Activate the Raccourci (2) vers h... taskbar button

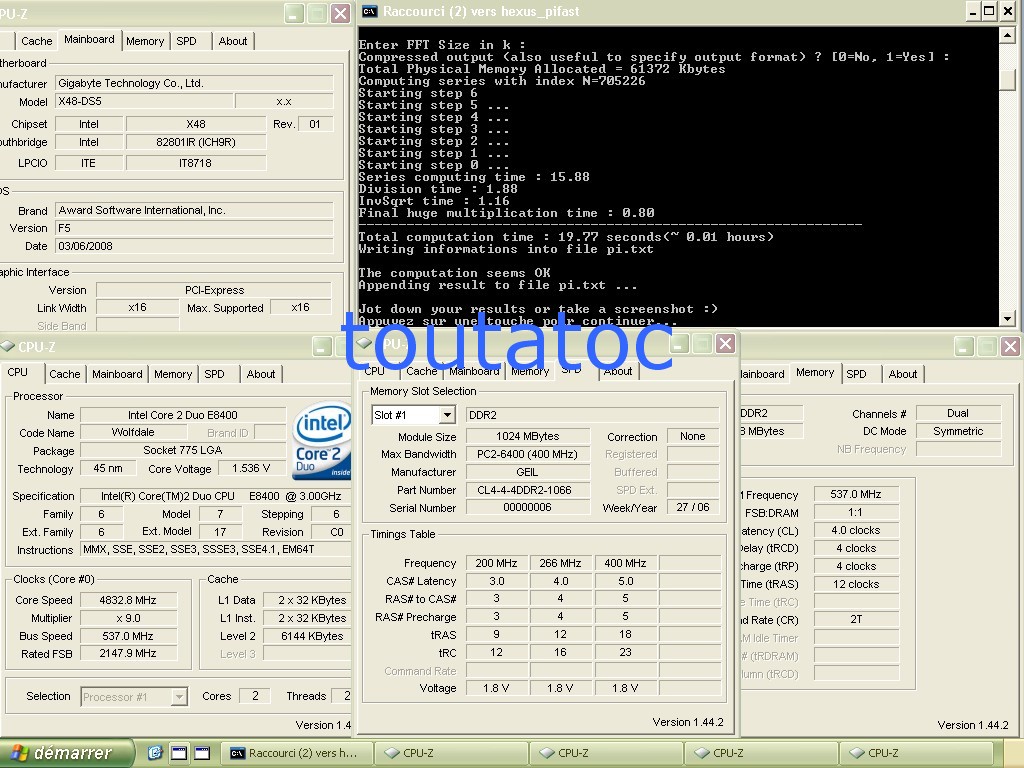tap(296, 753)
